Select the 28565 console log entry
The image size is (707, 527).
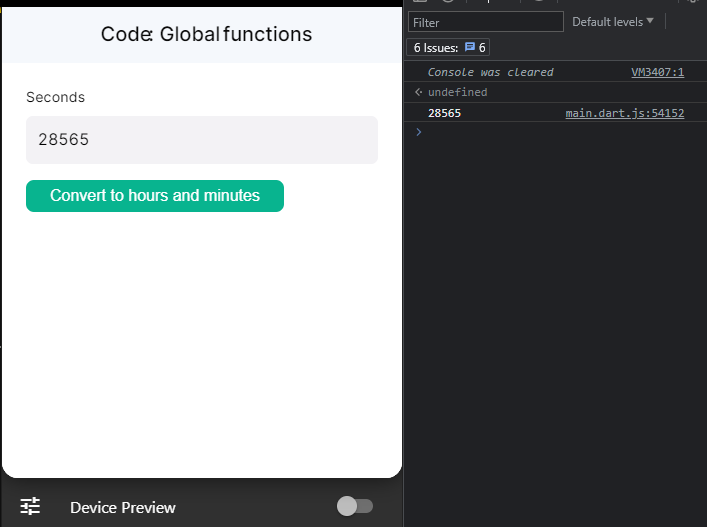click(x=445, y=113)
